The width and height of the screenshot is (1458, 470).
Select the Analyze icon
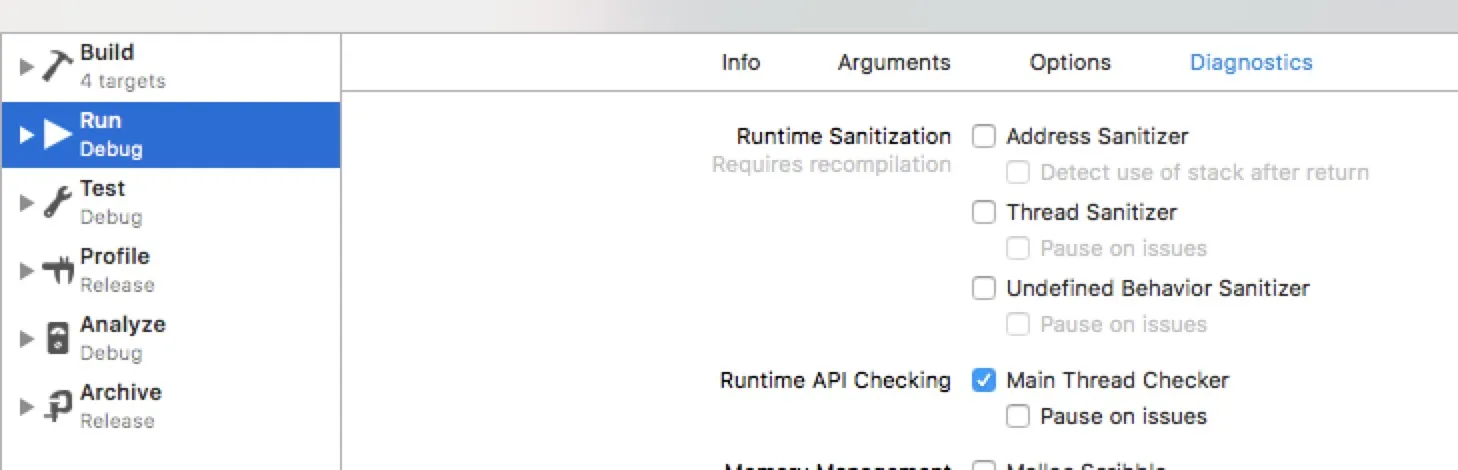tap(58, 338)
